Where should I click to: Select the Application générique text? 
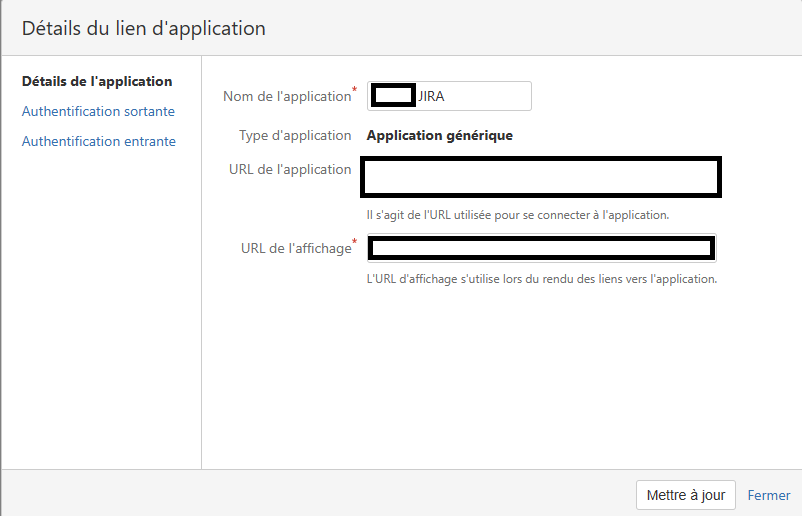coord(440,136)
